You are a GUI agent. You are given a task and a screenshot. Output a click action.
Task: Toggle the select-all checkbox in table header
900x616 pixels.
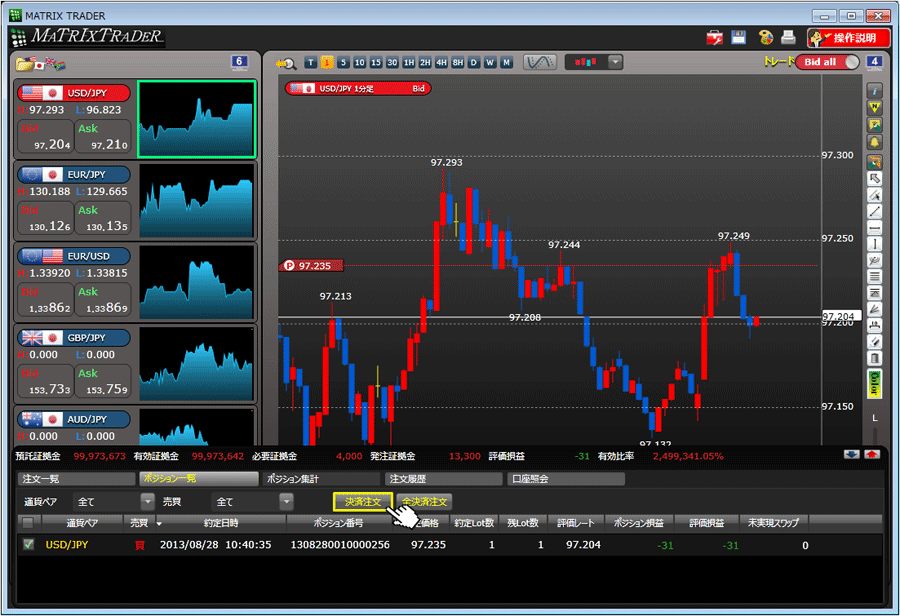(x=28, y=522)
